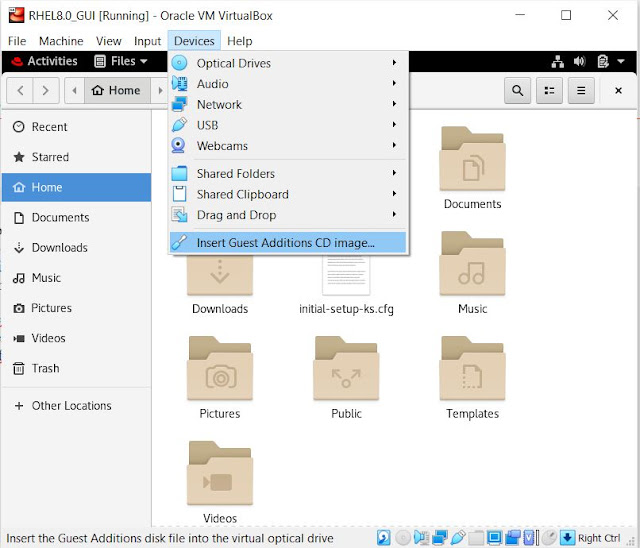Open the Input menu
The height and width of the screenshot is (548, 640).
click(147, 41)
